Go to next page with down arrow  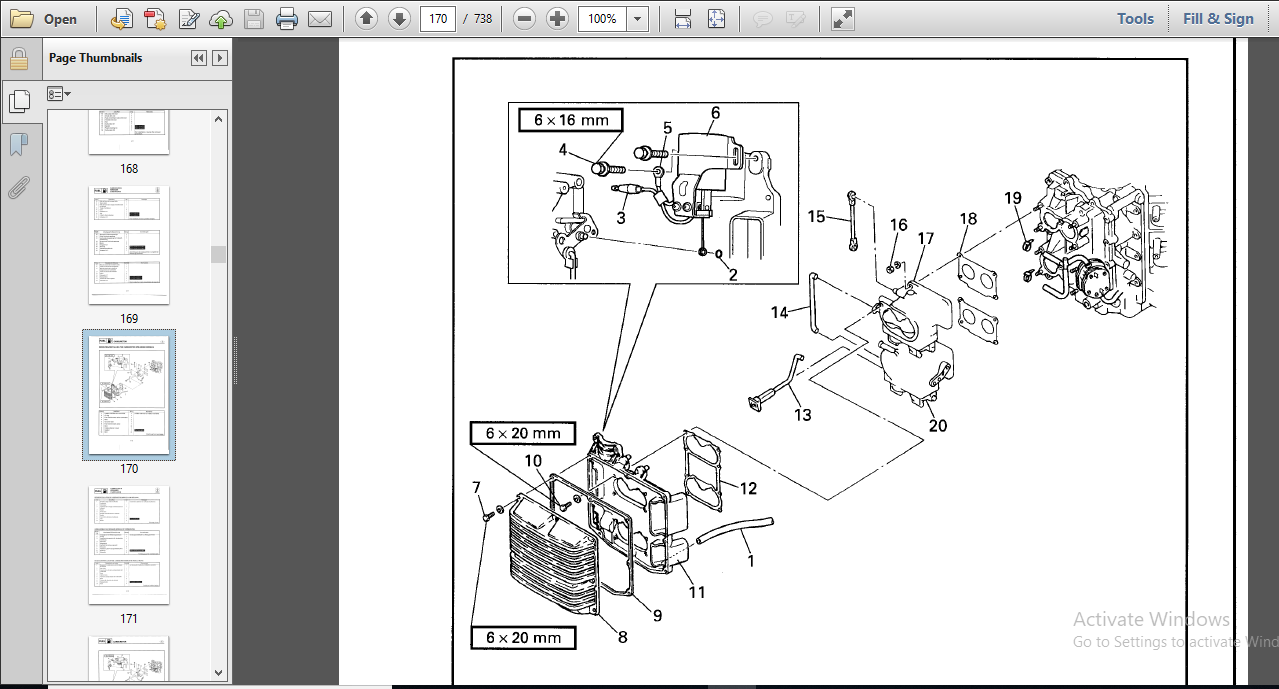coord(399,19)
